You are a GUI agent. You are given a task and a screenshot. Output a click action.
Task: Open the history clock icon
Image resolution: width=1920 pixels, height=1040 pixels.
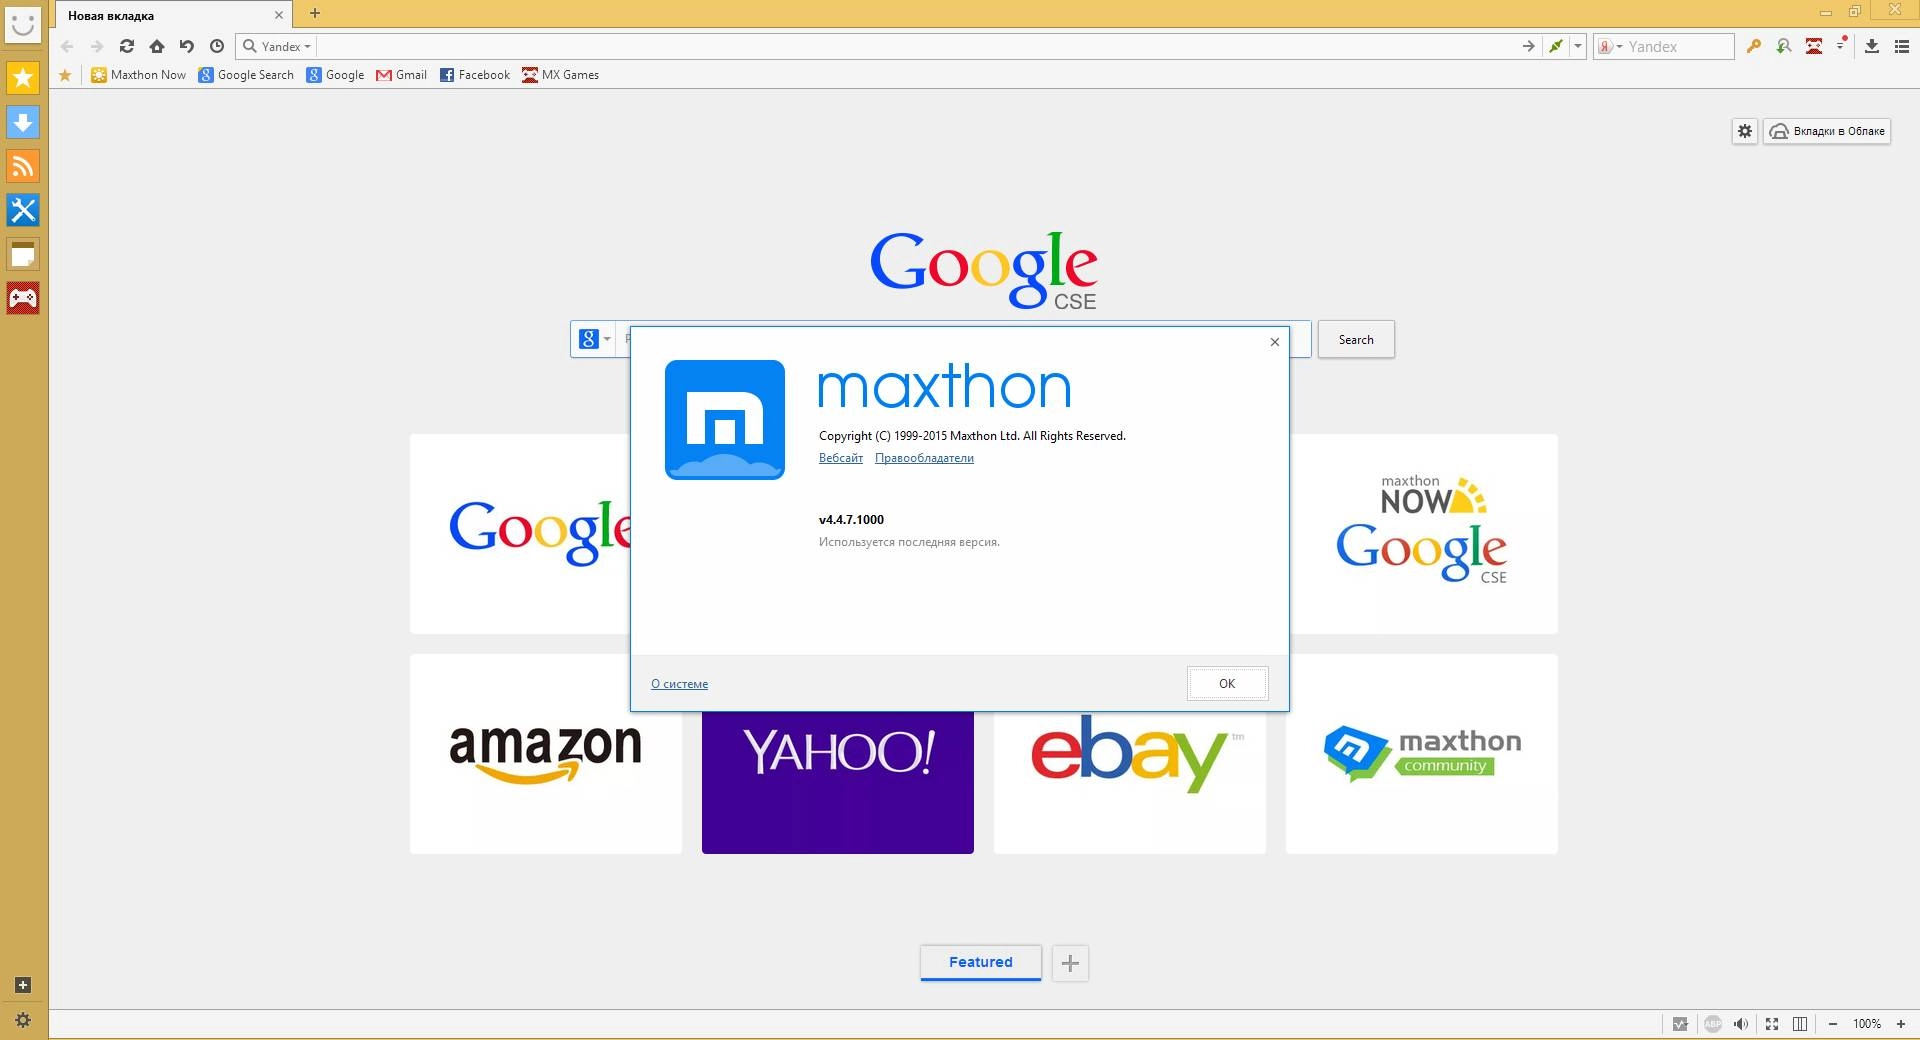coord(216,46)
